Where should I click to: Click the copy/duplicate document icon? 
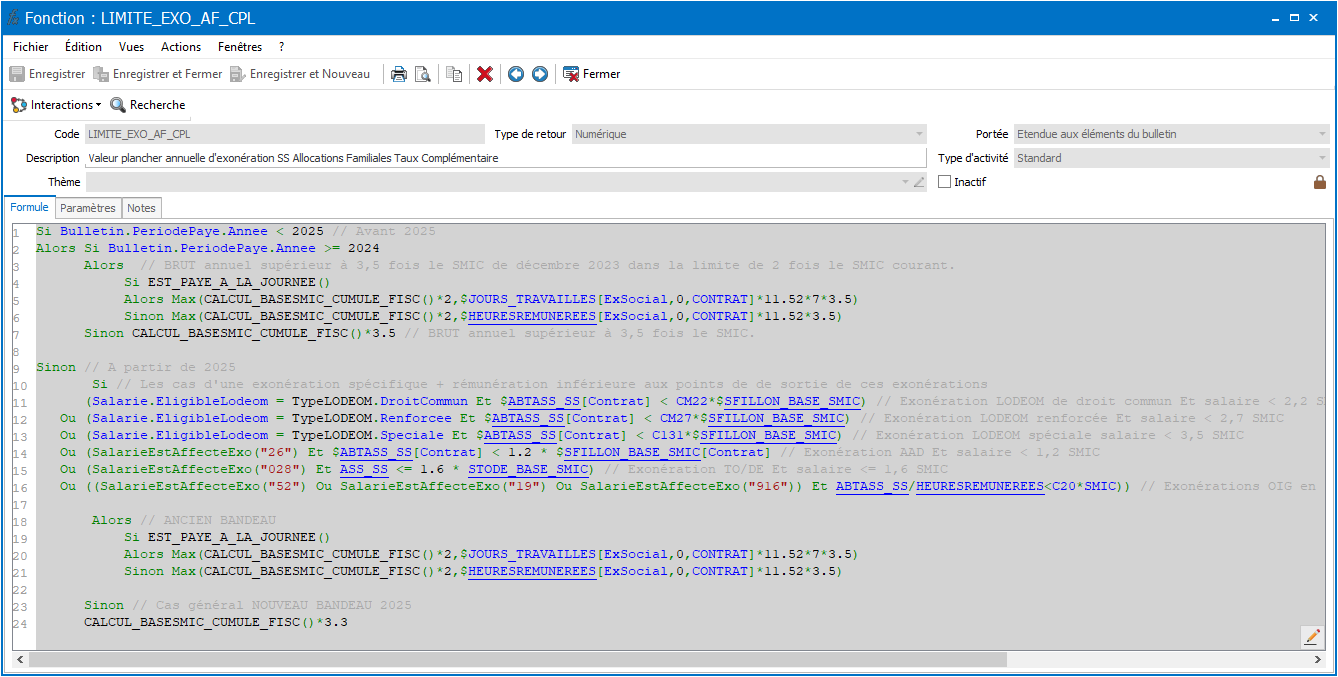point(454,74)
